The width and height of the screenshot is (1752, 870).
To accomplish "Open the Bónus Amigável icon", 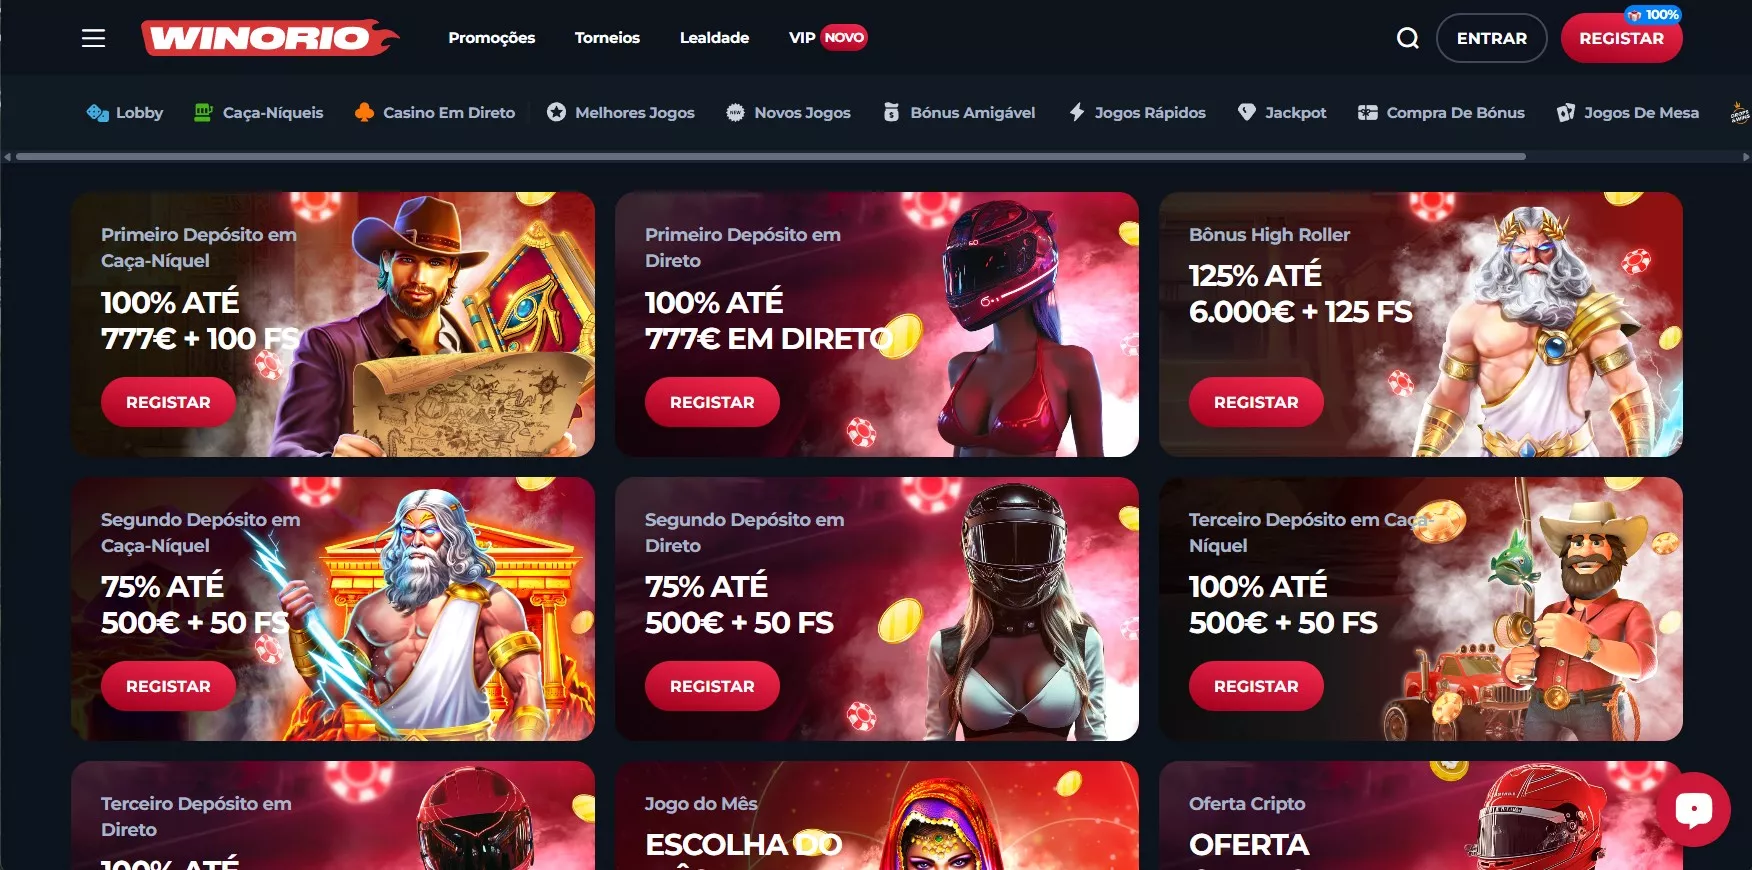I will tap(891, 113).
